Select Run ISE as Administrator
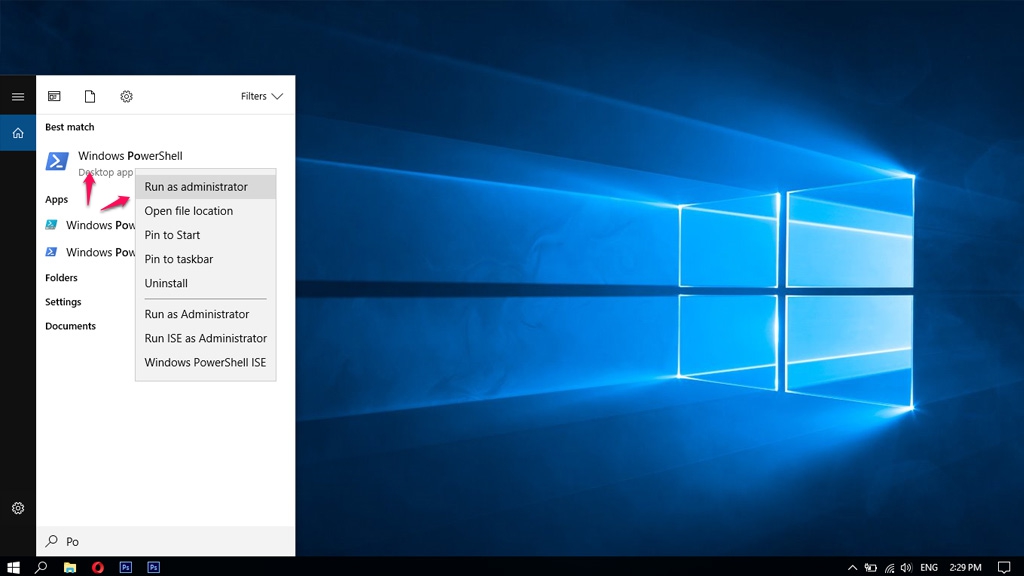The width and height of the screenshot is (1024, 576). click(x=206, y=338)
